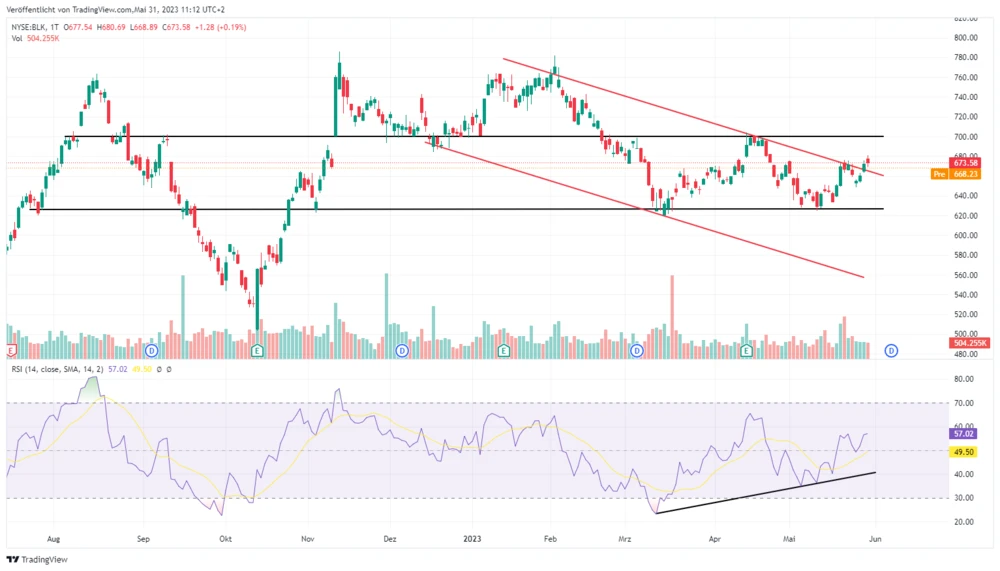This screenshot has width=1000, height=571.
Task: Open the dividend D marker near September
Action: 151,351
